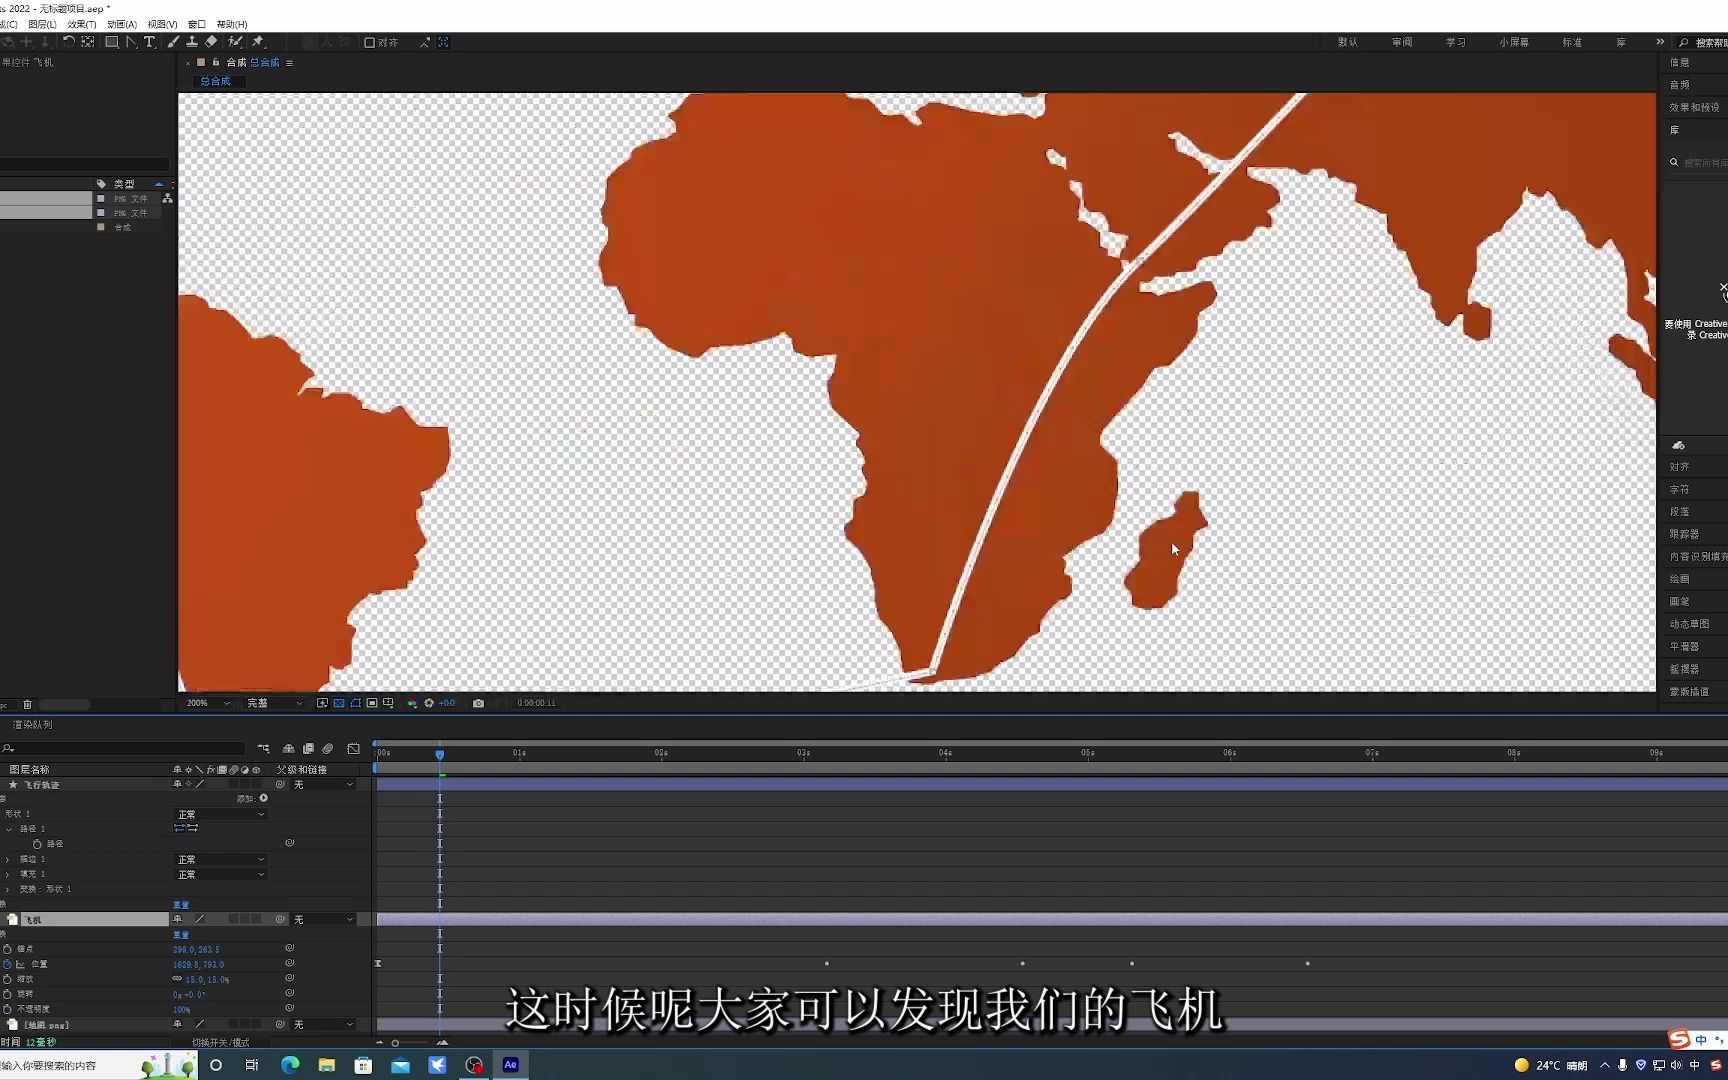
Task: Open grid and guide options
Action: (x=388, y=703)
